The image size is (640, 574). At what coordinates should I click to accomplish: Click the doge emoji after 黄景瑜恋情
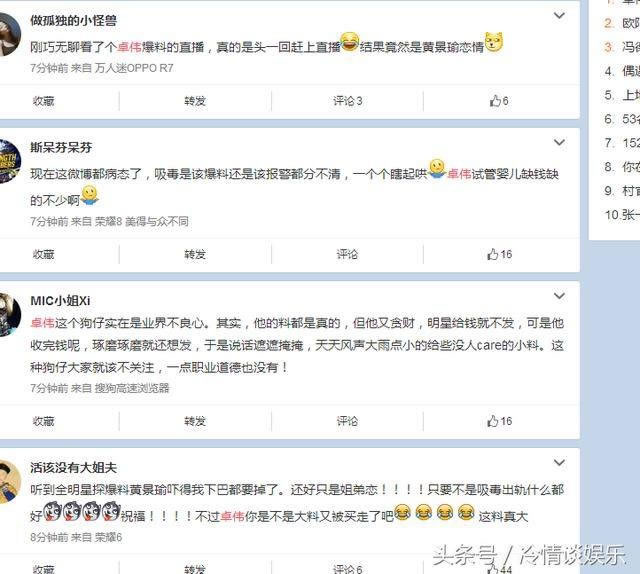click(x=493, y=42)
